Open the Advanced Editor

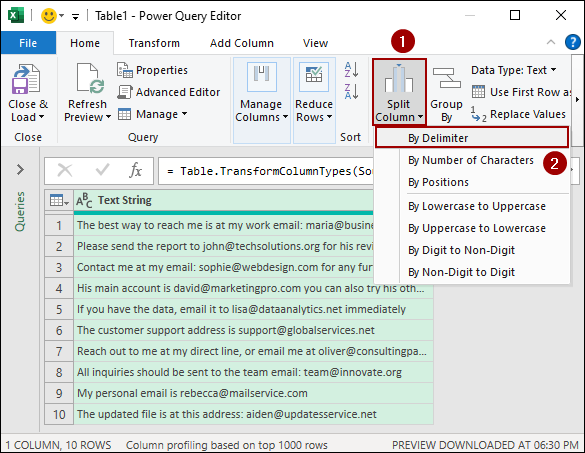[169, 92]
